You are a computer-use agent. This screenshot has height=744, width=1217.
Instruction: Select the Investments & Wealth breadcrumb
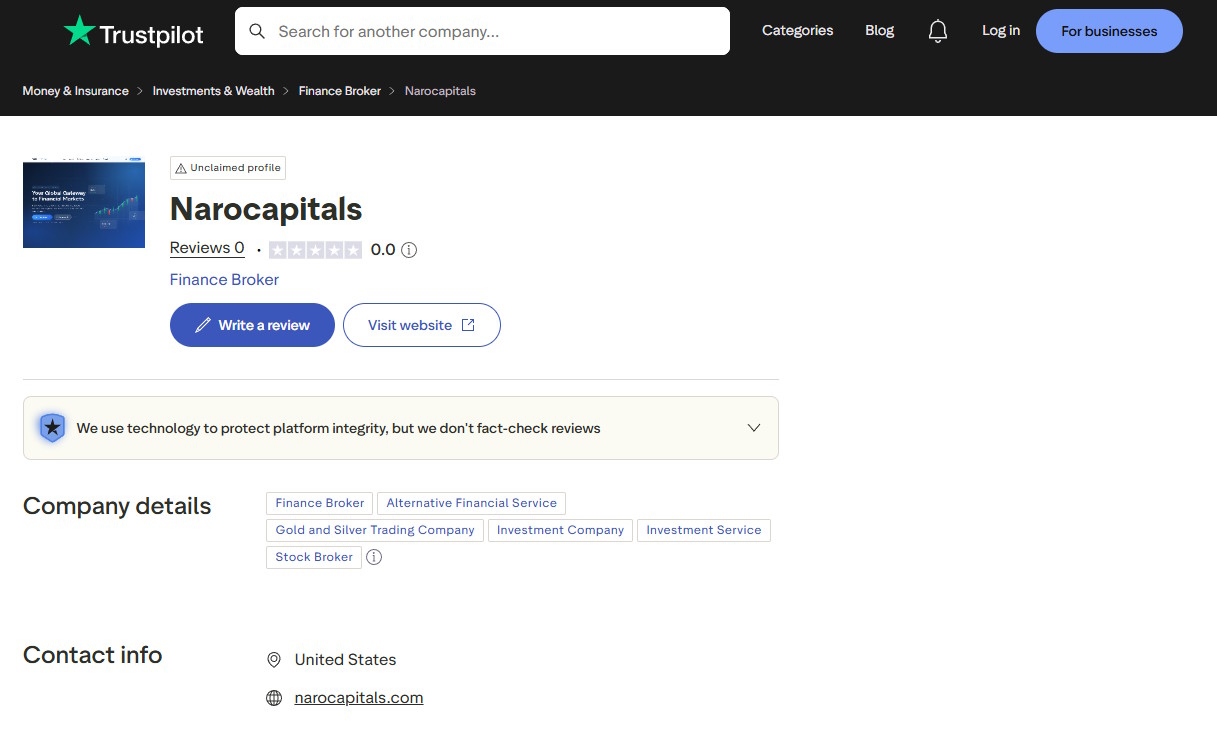click(x=213, y=91)
